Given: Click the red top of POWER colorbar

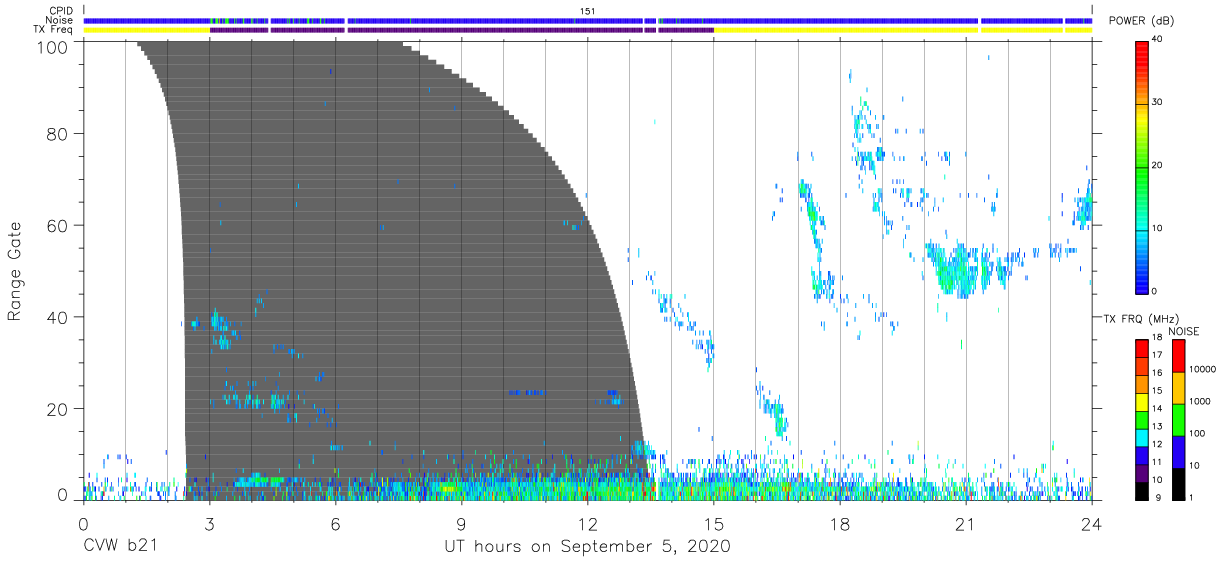Looking at the screenshot, I should coord(1142,55).
